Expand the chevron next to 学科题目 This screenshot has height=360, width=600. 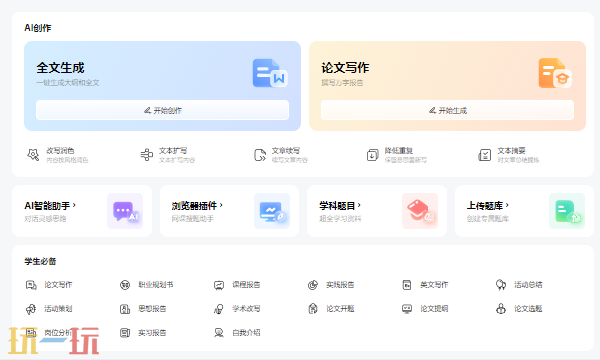coord(359,205)
